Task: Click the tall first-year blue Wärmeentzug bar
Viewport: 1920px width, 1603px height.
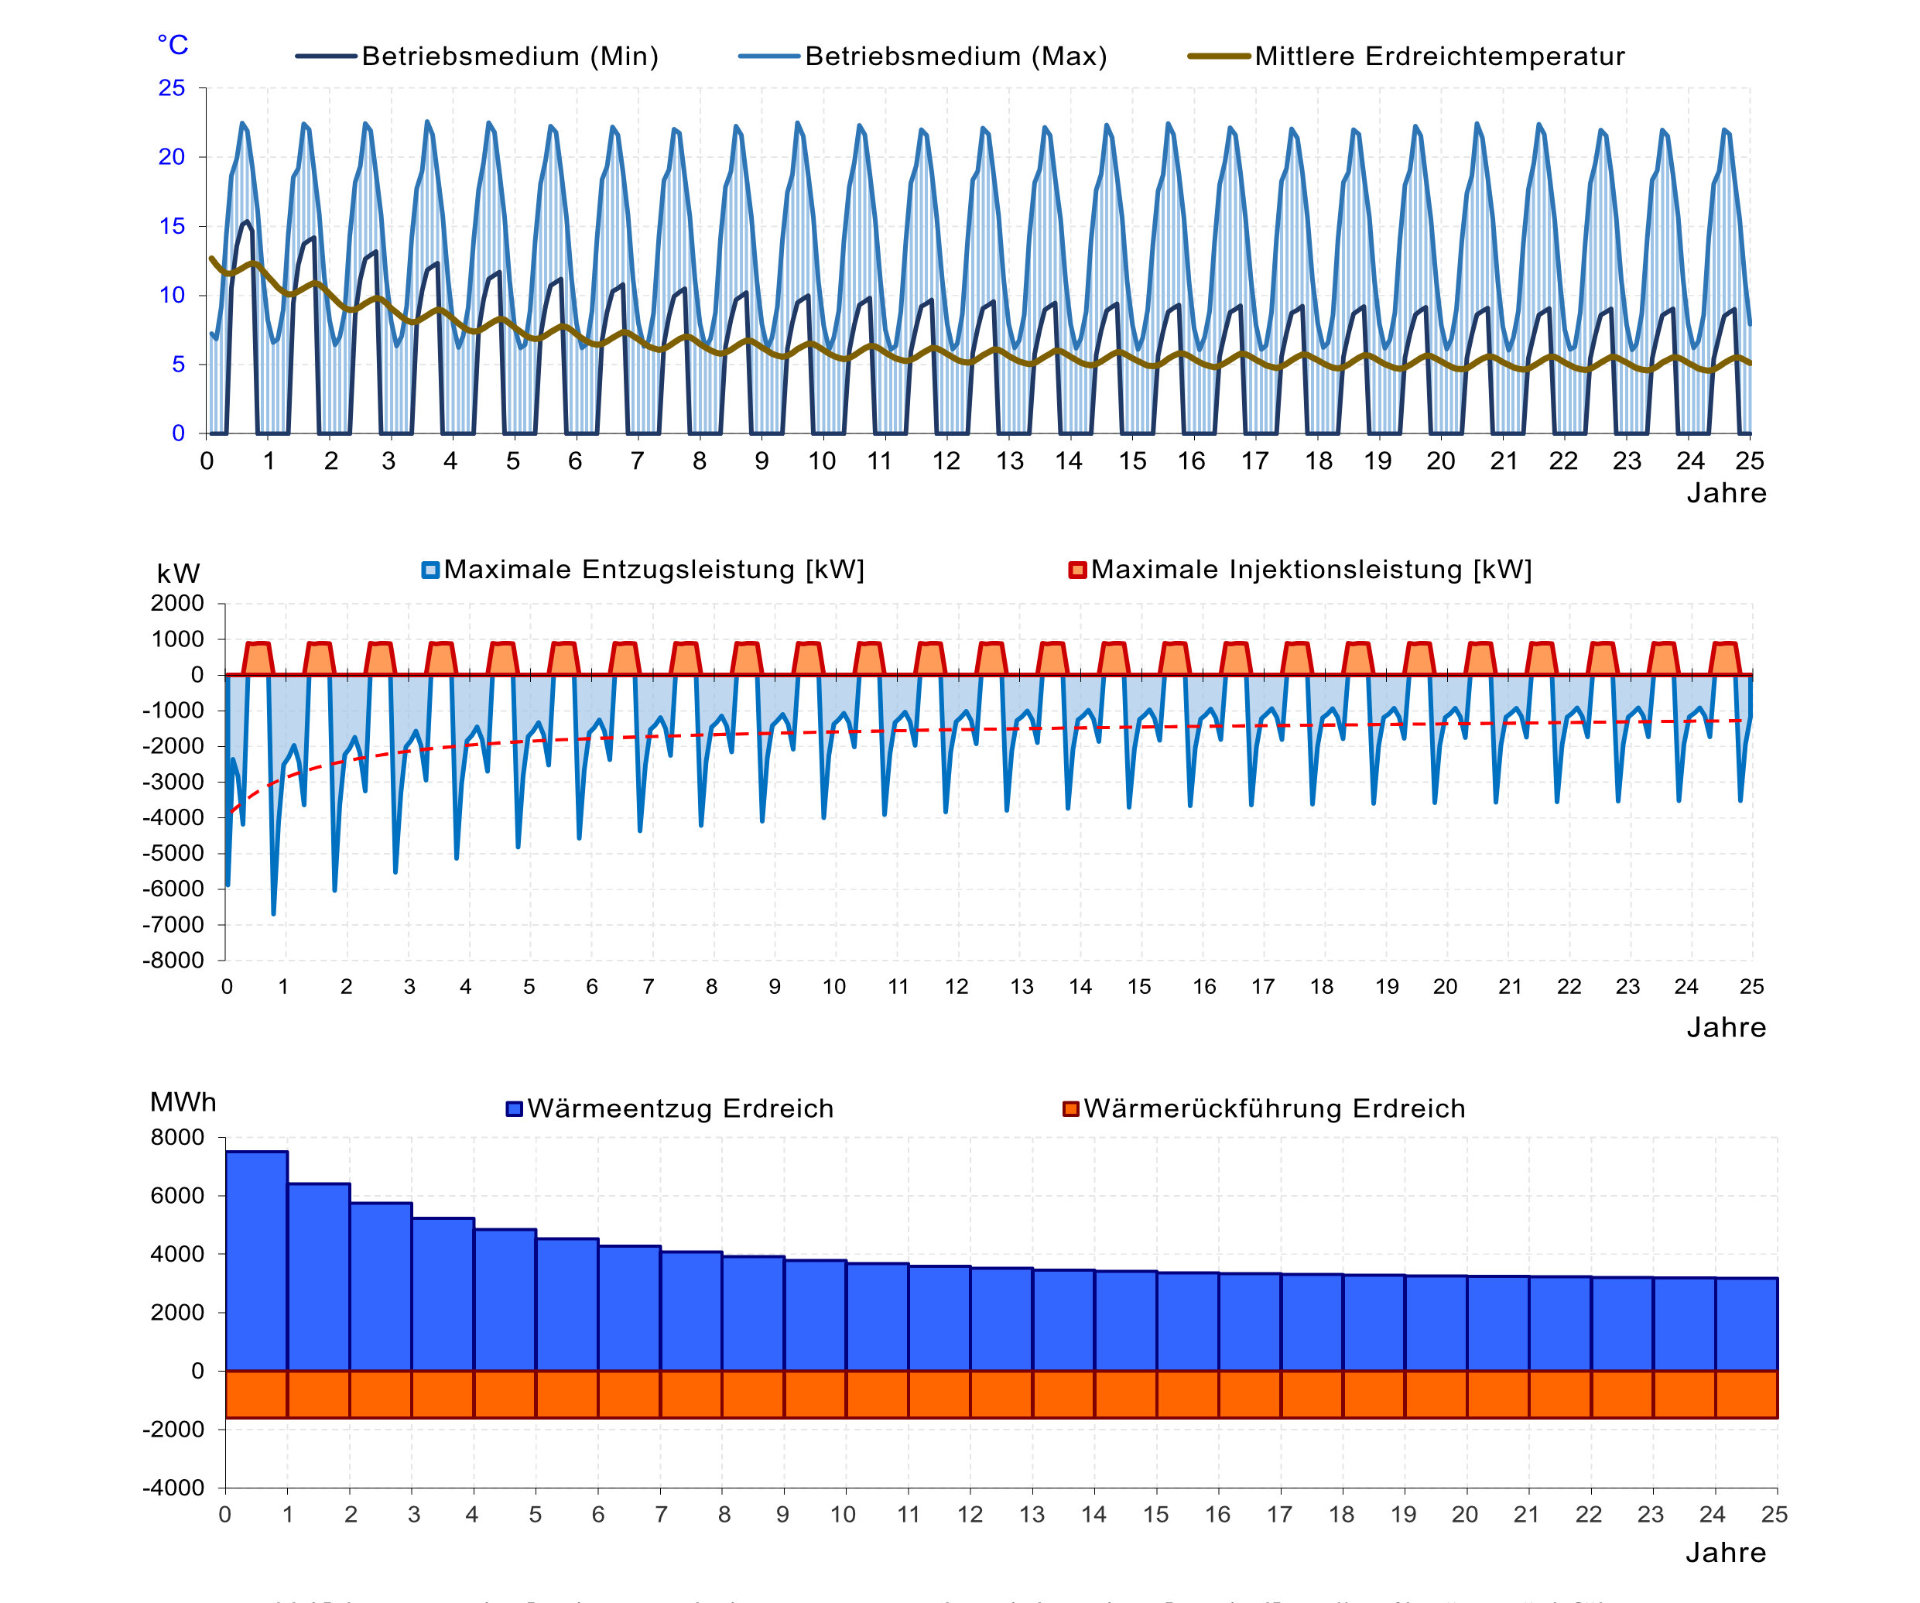Action: [257, 1260]
